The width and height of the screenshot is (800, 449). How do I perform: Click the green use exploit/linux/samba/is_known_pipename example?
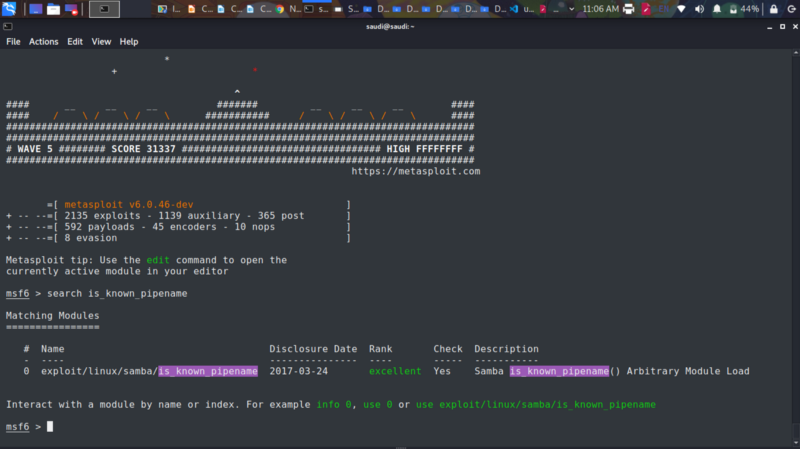[x=536, y=405]
